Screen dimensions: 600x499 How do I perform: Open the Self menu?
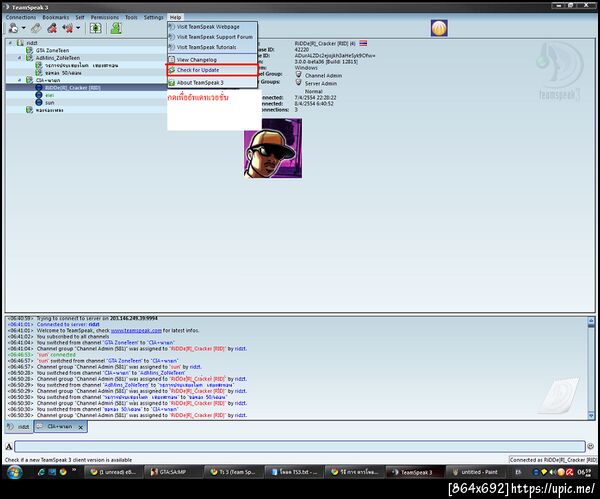point(80,17)
